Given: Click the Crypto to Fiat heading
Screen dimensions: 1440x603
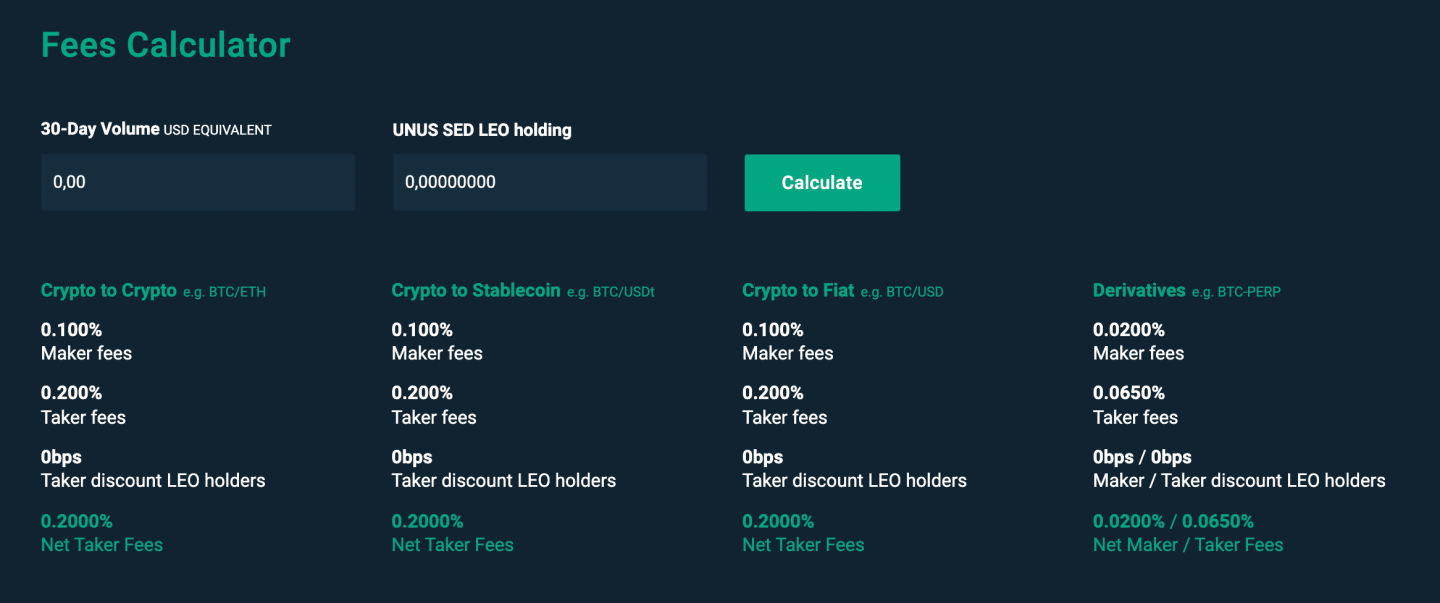Looking at the screenshot, I should (798, 291).
